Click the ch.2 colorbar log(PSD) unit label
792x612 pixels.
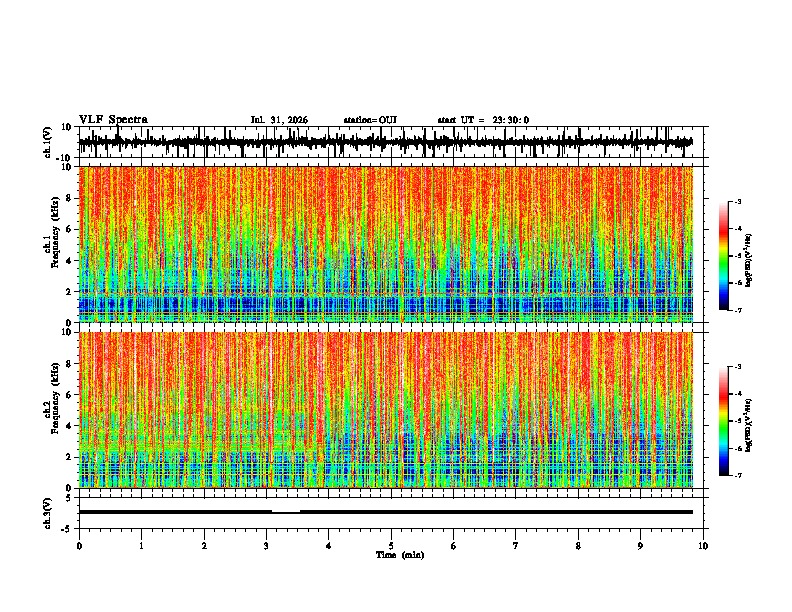point(749,426)
